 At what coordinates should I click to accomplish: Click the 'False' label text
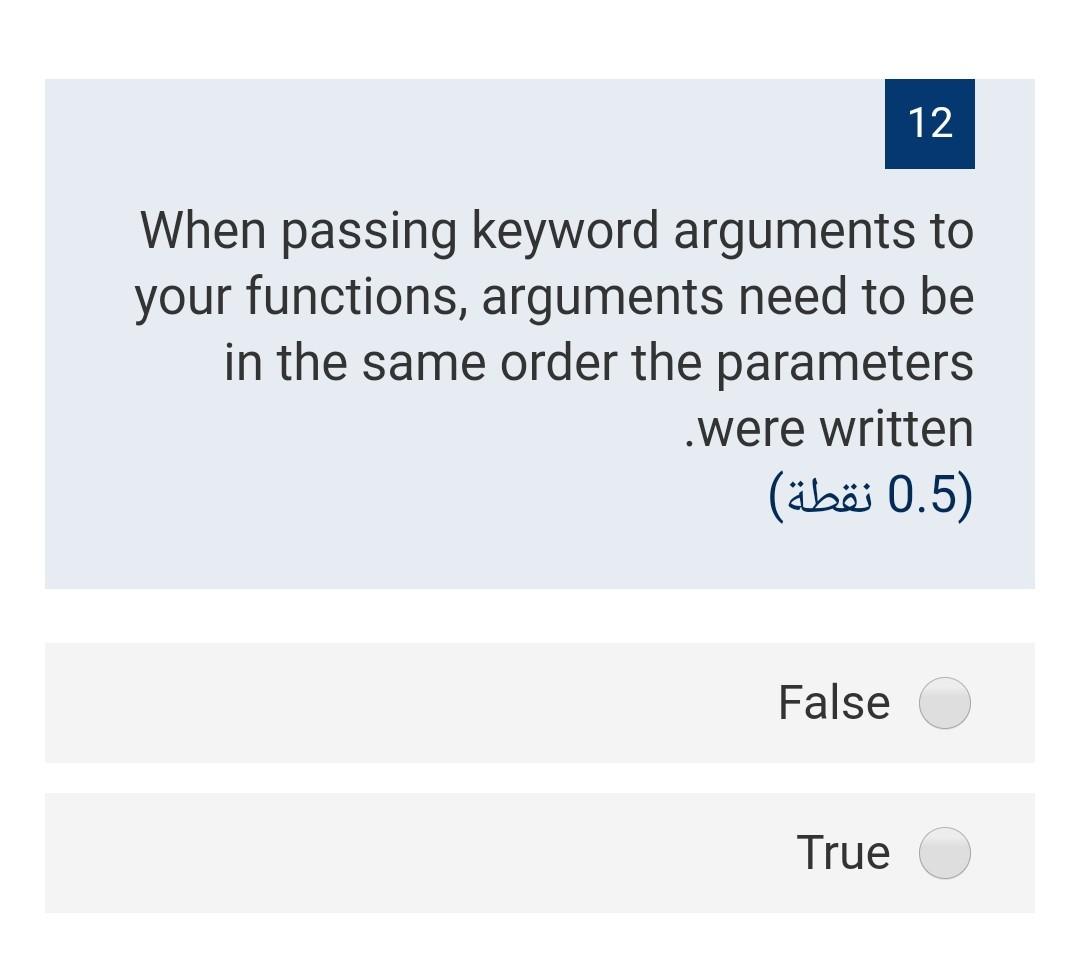click(x=834, y=703)
